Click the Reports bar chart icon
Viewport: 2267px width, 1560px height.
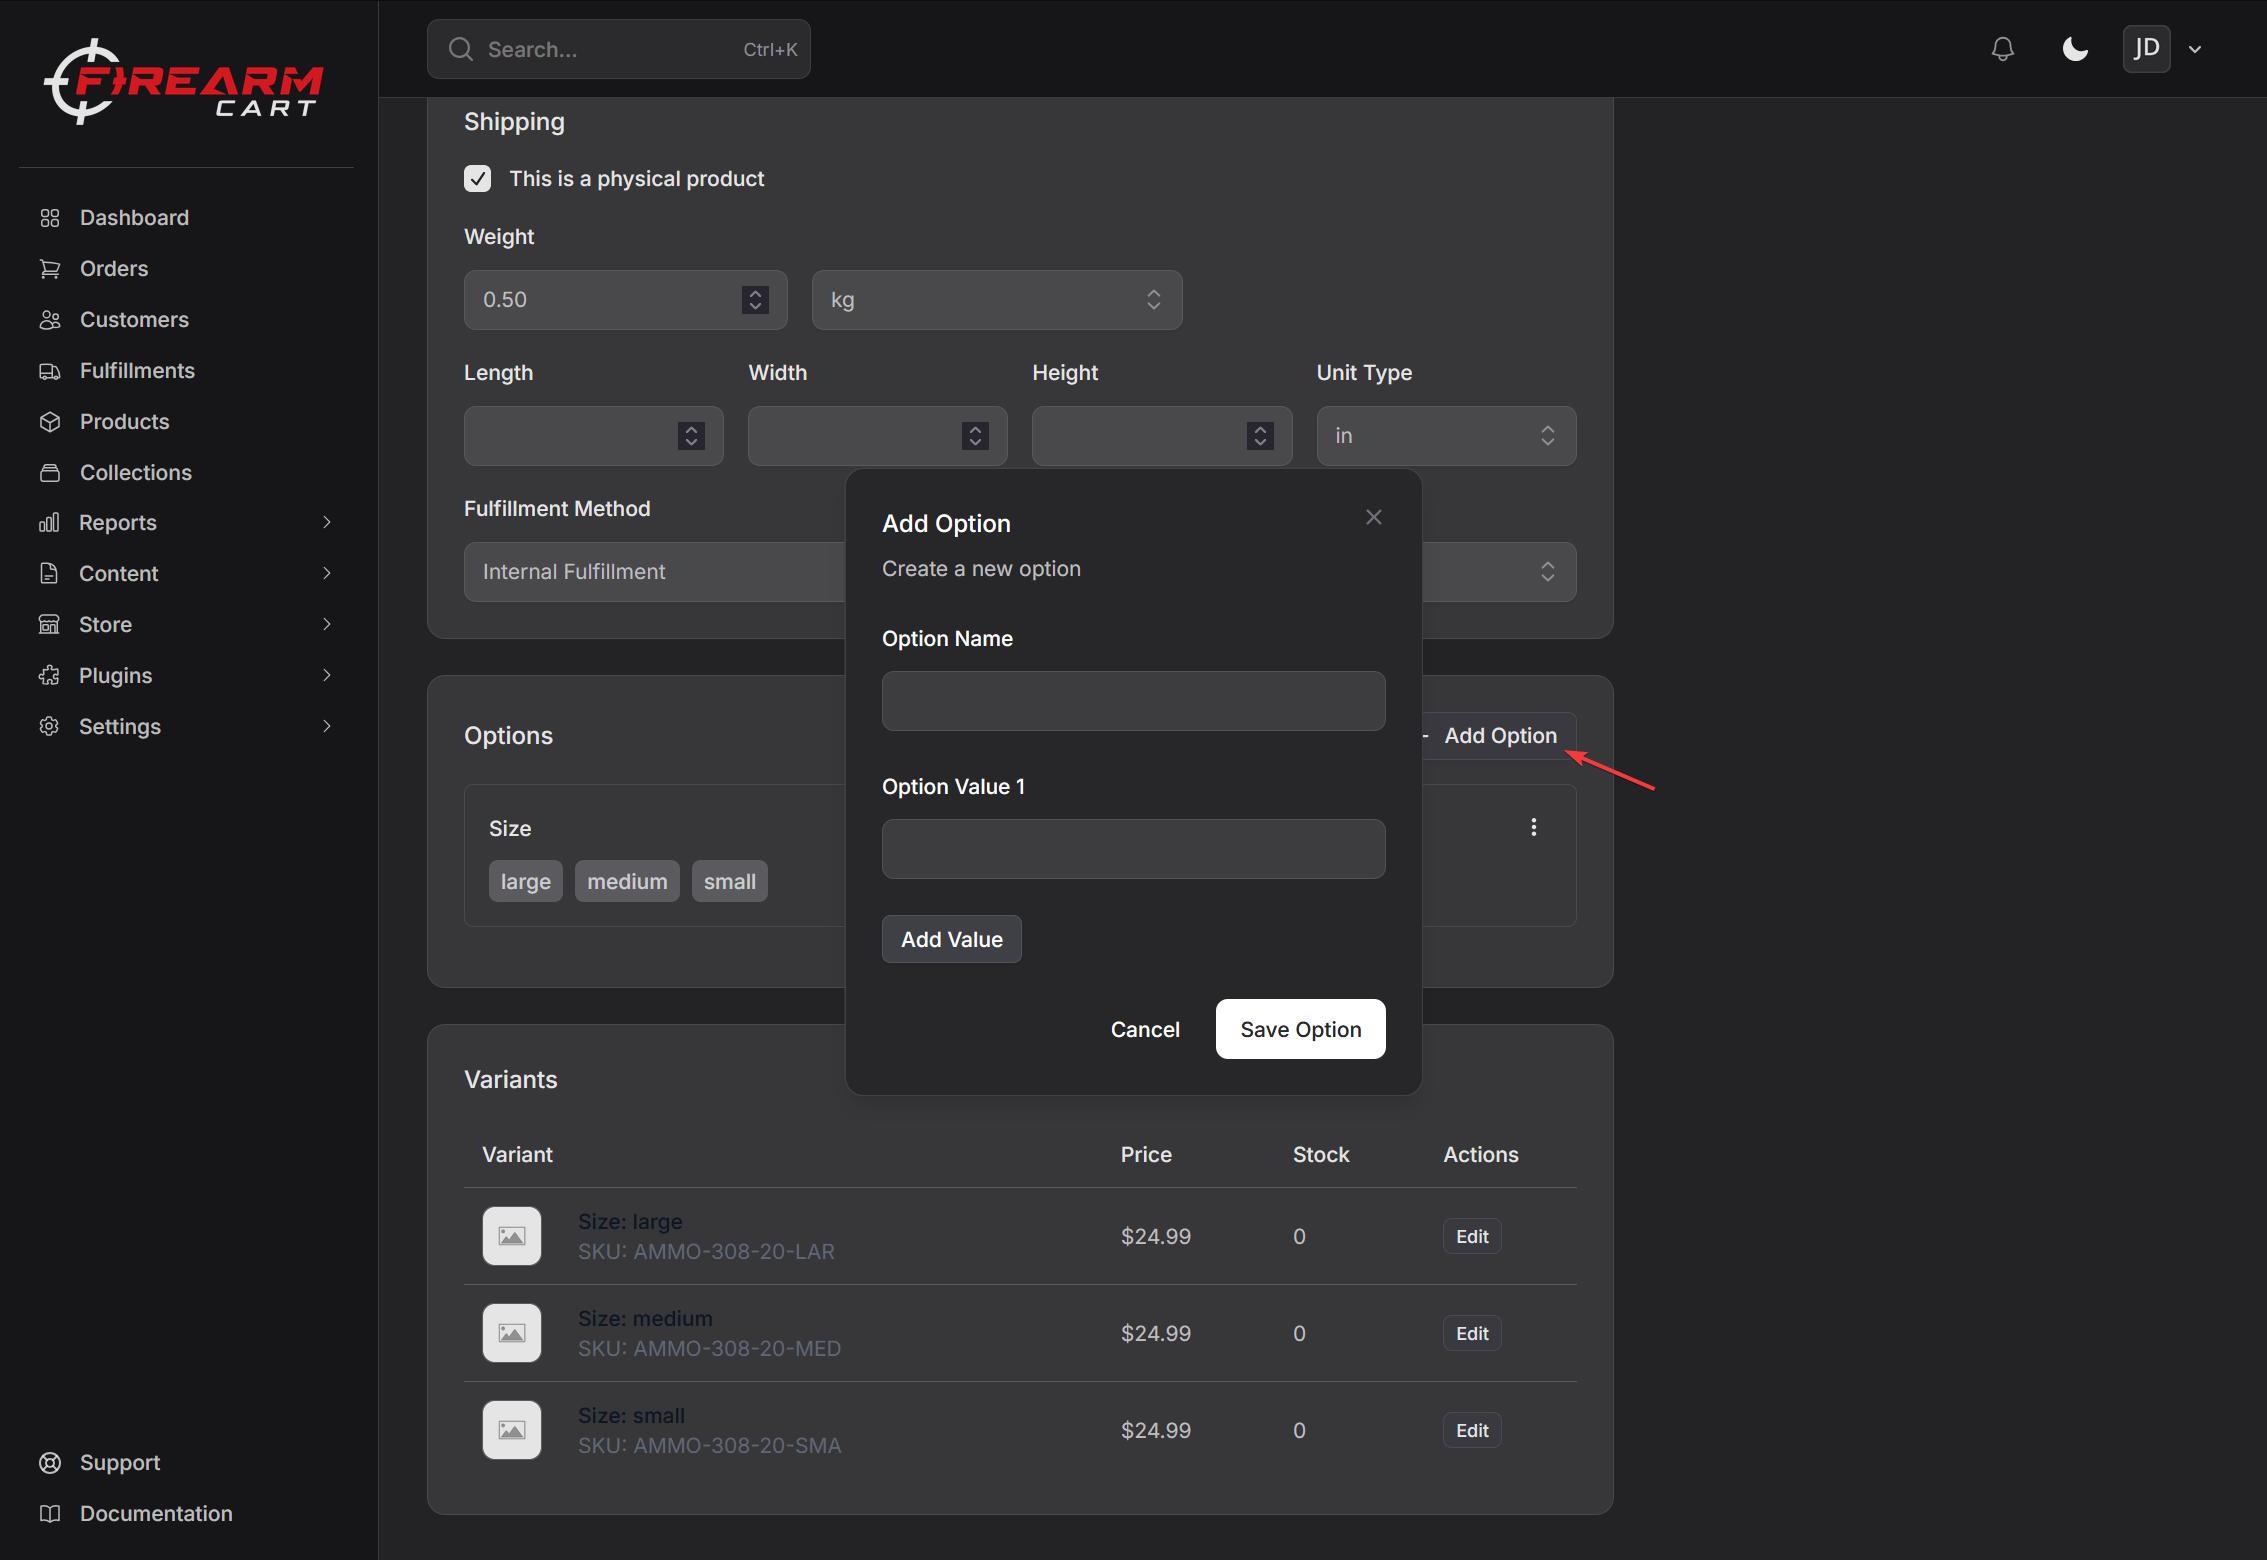coord(49,523)
